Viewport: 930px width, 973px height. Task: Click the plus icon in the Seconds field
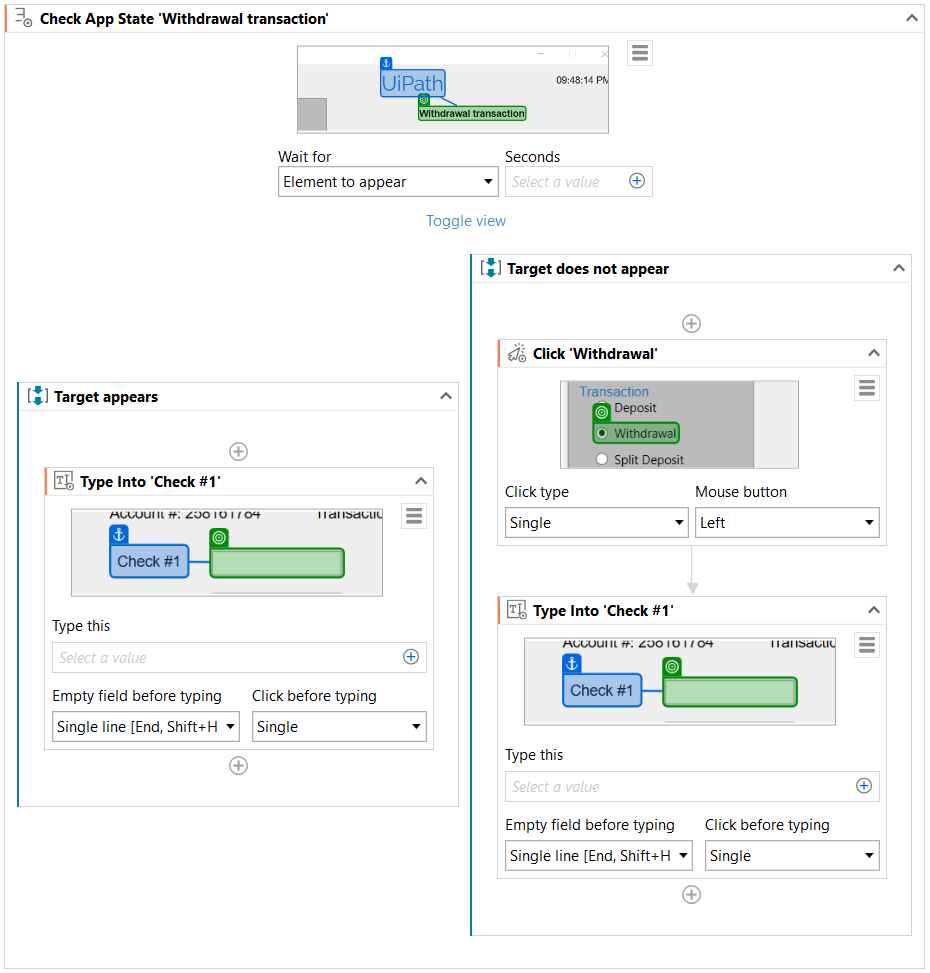637,181
